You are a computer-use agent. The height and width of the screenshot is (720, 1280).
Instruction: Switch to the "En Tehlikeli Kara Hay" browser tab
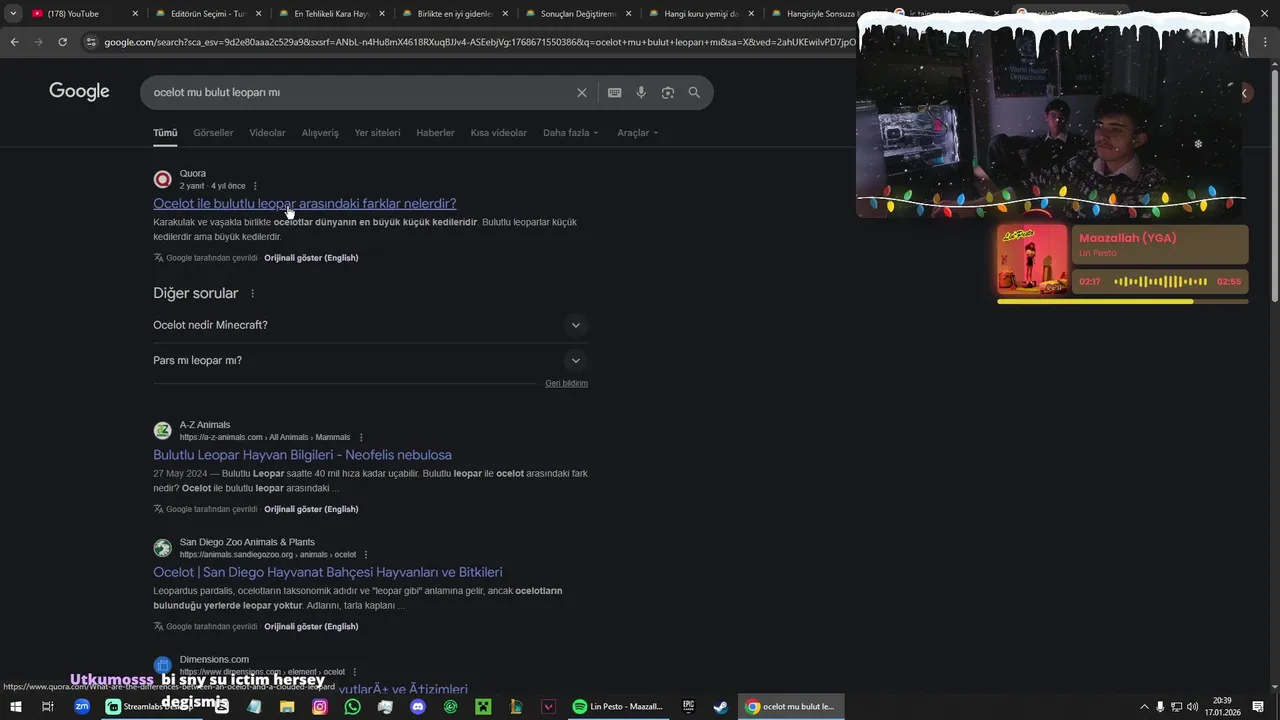pyautogui.click(x=330, y=14)
